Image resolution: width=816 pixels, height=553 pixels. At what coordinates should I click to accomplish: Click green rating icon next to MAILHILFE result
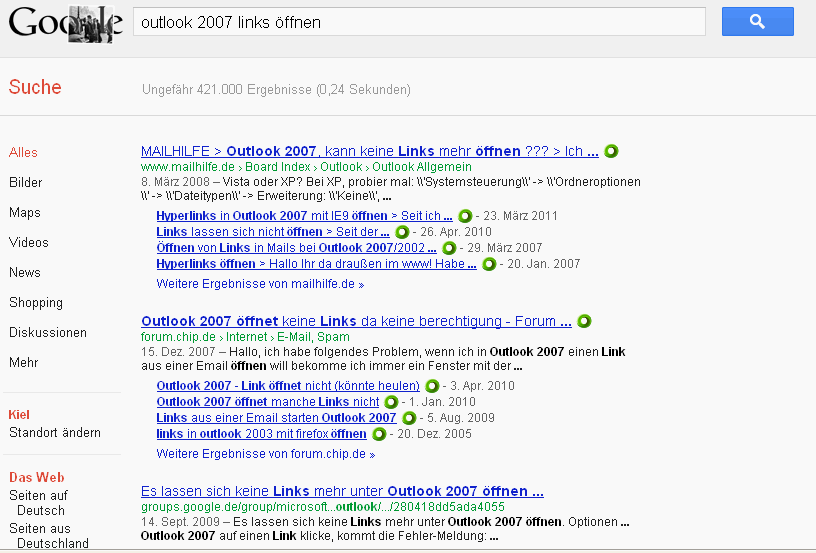point(611,151)
